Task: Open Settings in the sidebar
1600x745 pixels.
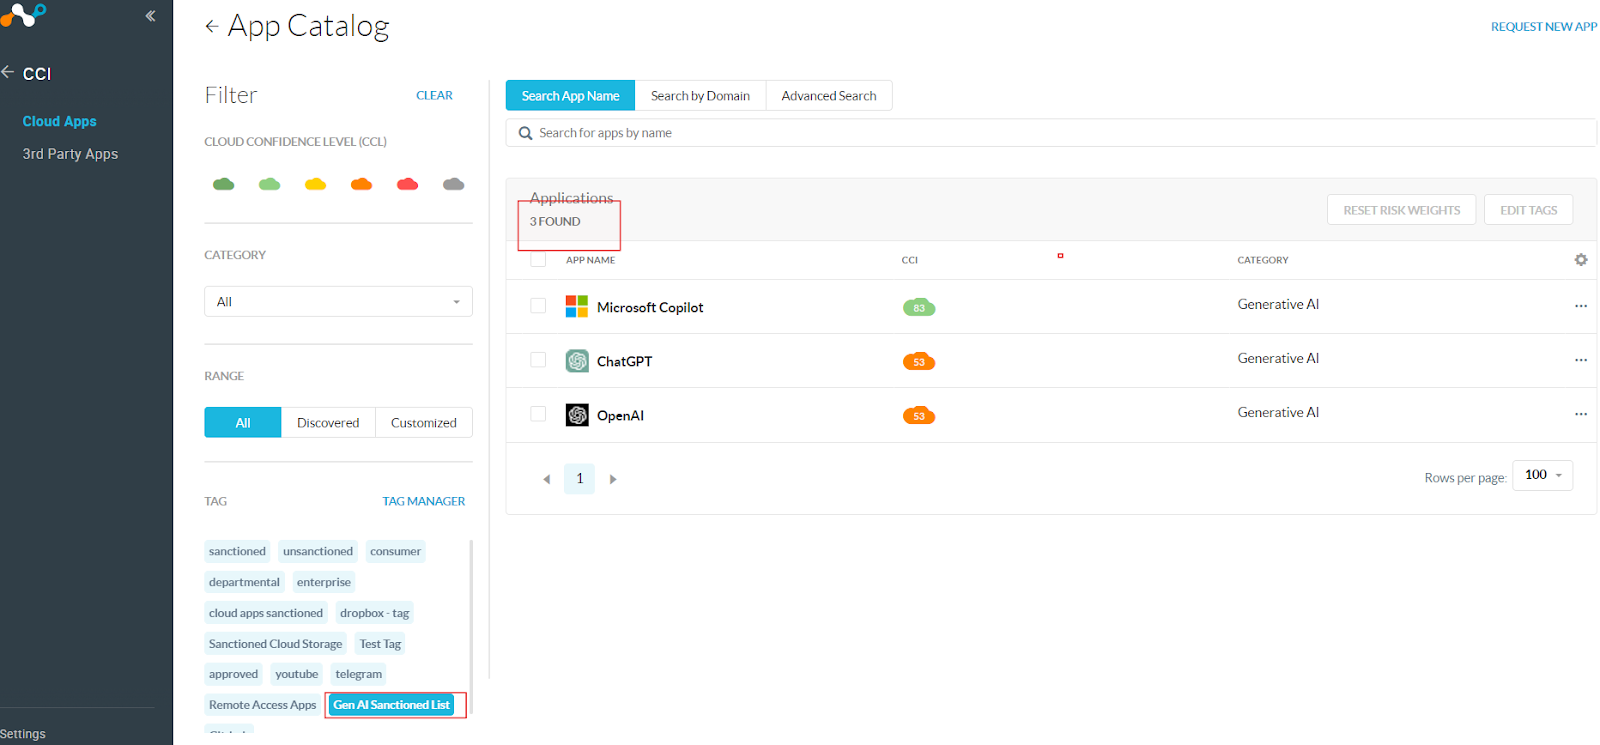Action: (23, 734)
